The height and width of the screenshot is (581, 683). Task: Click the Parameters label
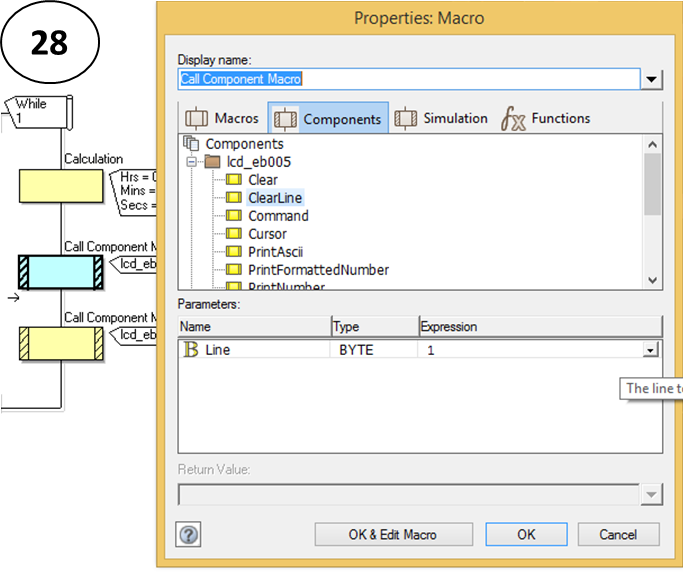click(209, 304)
